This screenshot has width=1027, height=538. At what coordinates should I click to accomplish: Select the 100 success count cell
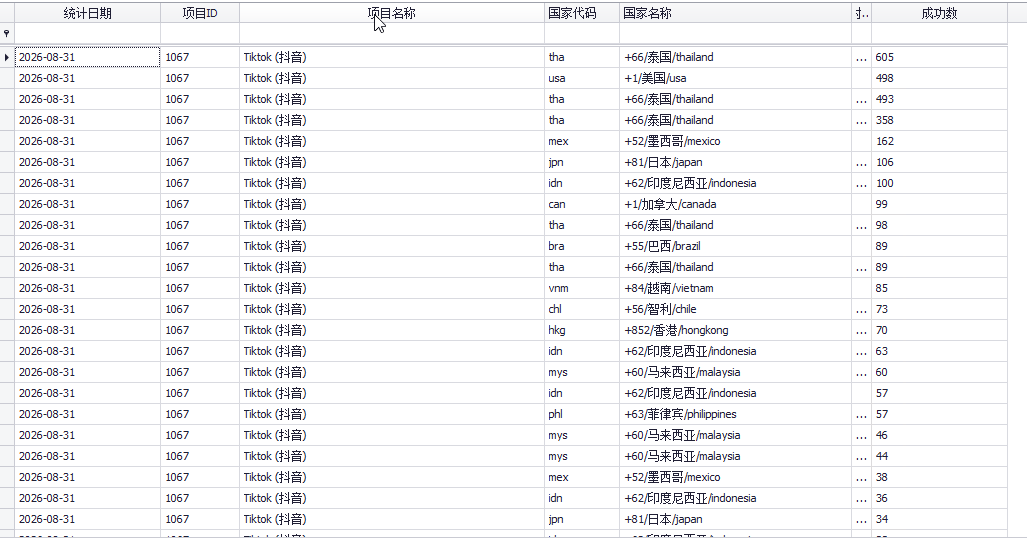(939, 183)
